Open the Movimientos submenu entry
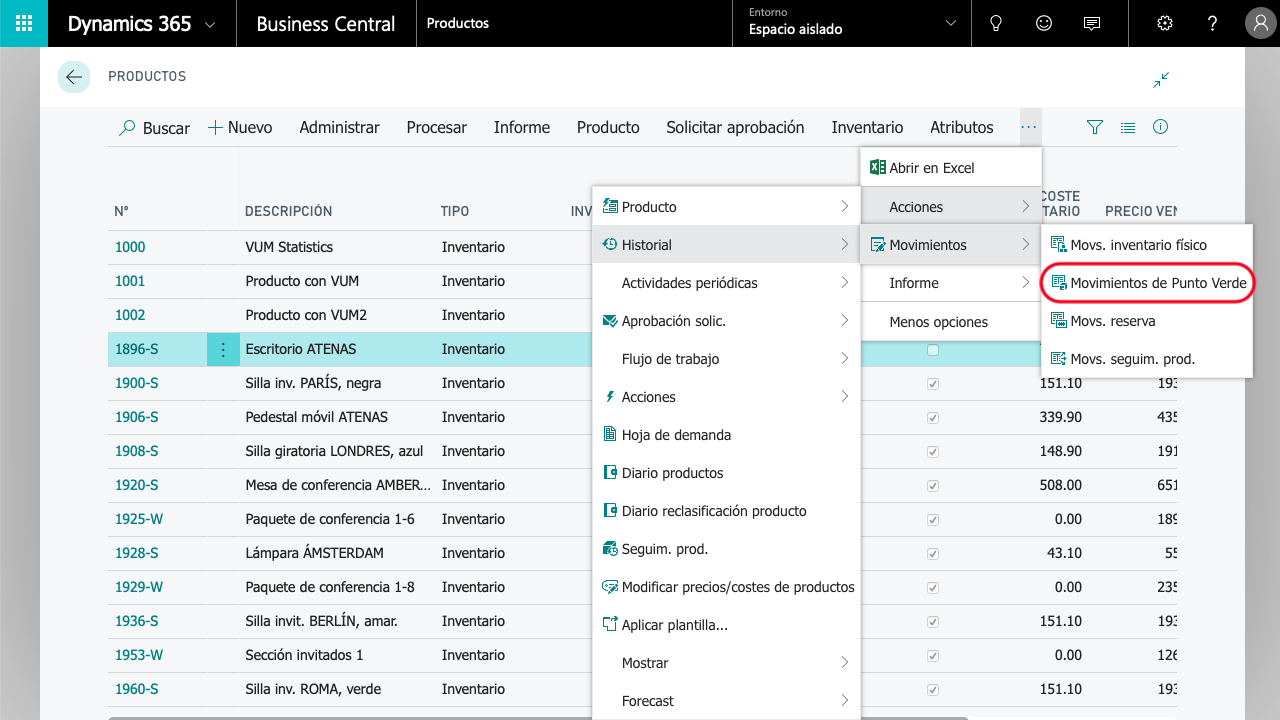Image resolution: width=1280 pixels, height=720 pixels. coord(951,245)
